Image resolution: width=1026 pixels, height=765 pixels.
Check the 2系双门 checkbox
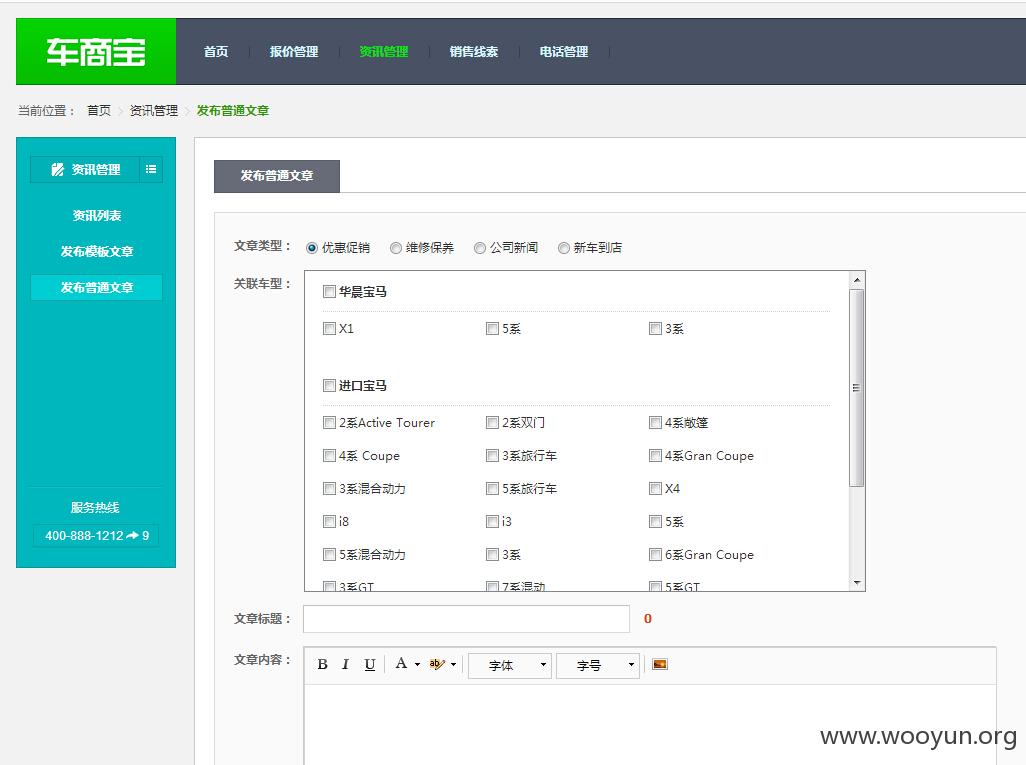[x=492, y=423]
